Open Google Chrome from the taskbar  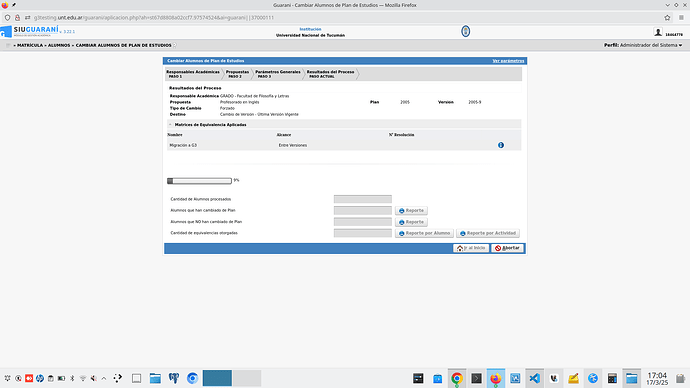point(457,378)
